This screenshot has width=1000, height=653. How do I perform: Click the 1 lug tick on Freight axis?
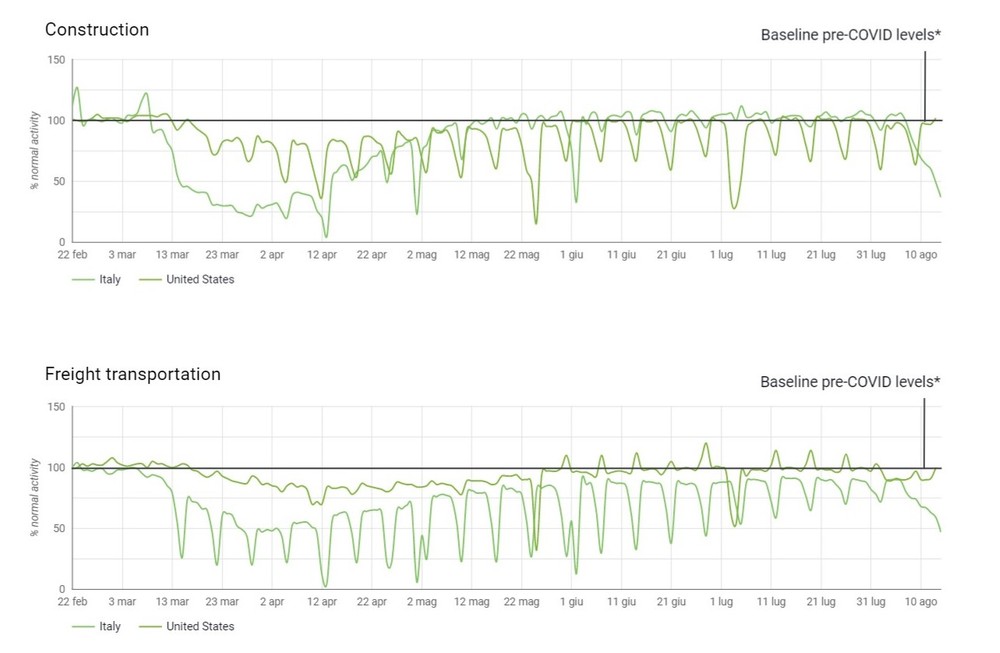coord(721,601)
